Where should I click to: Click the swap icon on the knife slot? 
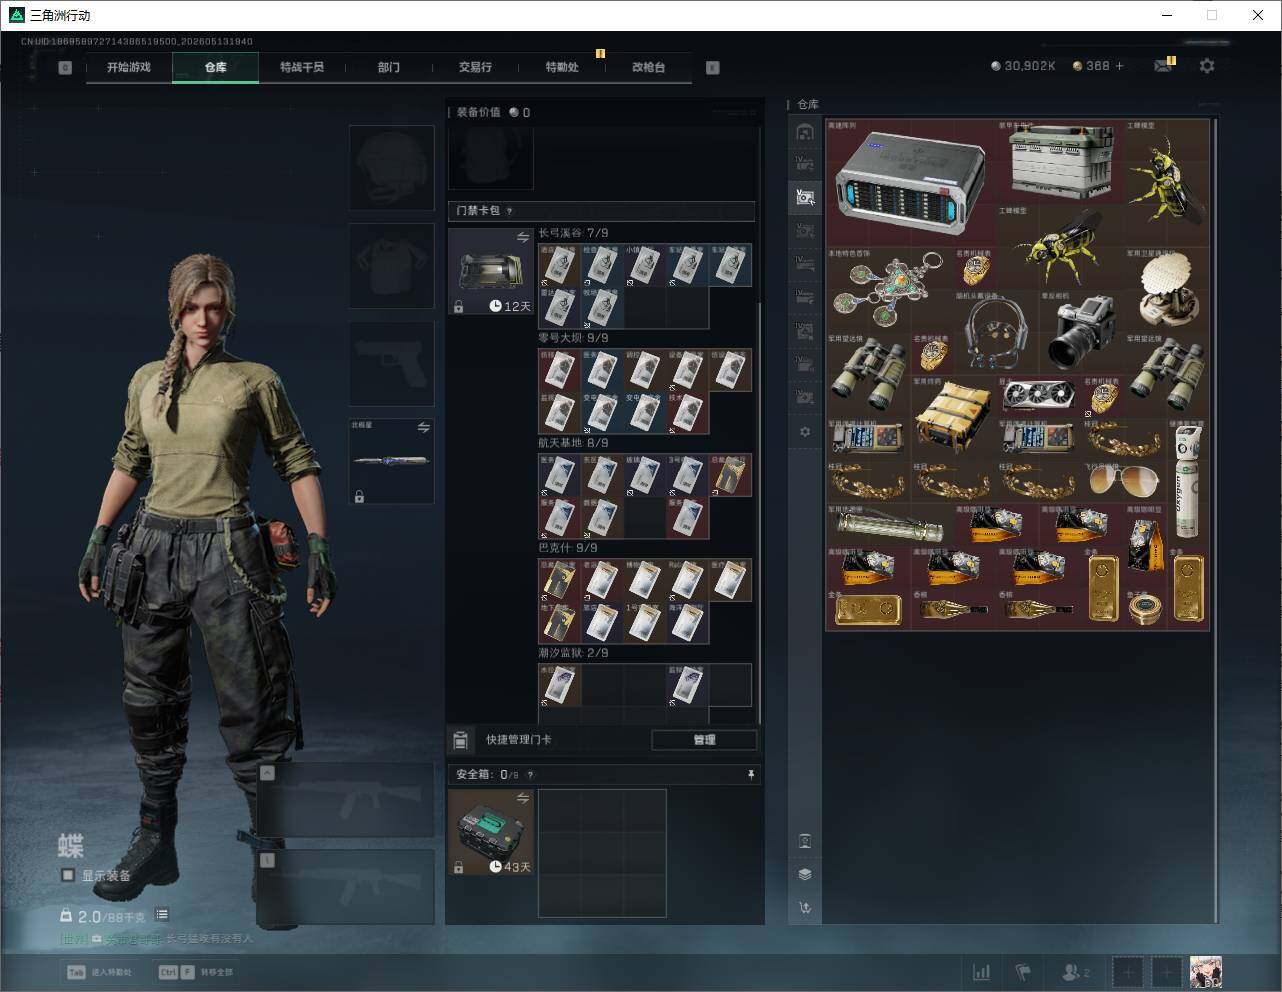pos(424,428)
